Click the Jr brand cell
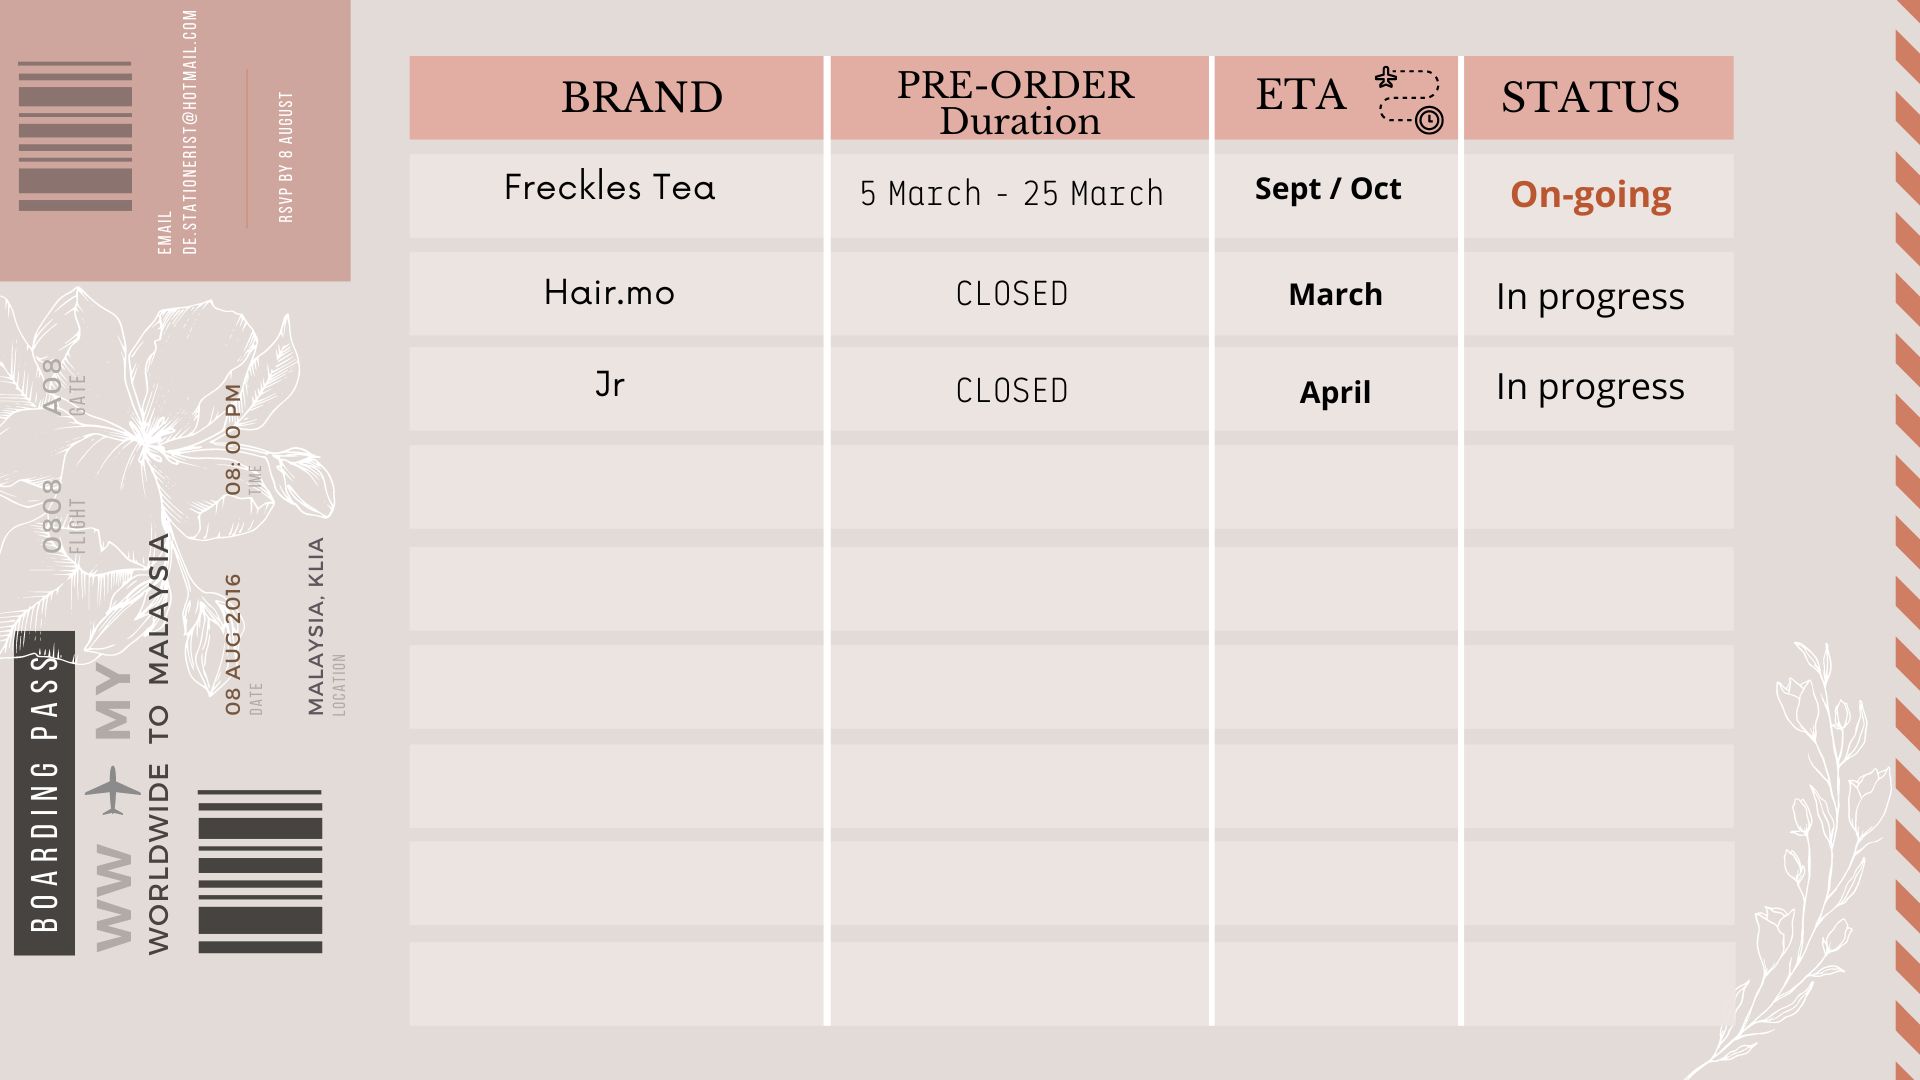Image resolution: width=1920 pixels, height=1080 pixels. click(x=616, y=389)
